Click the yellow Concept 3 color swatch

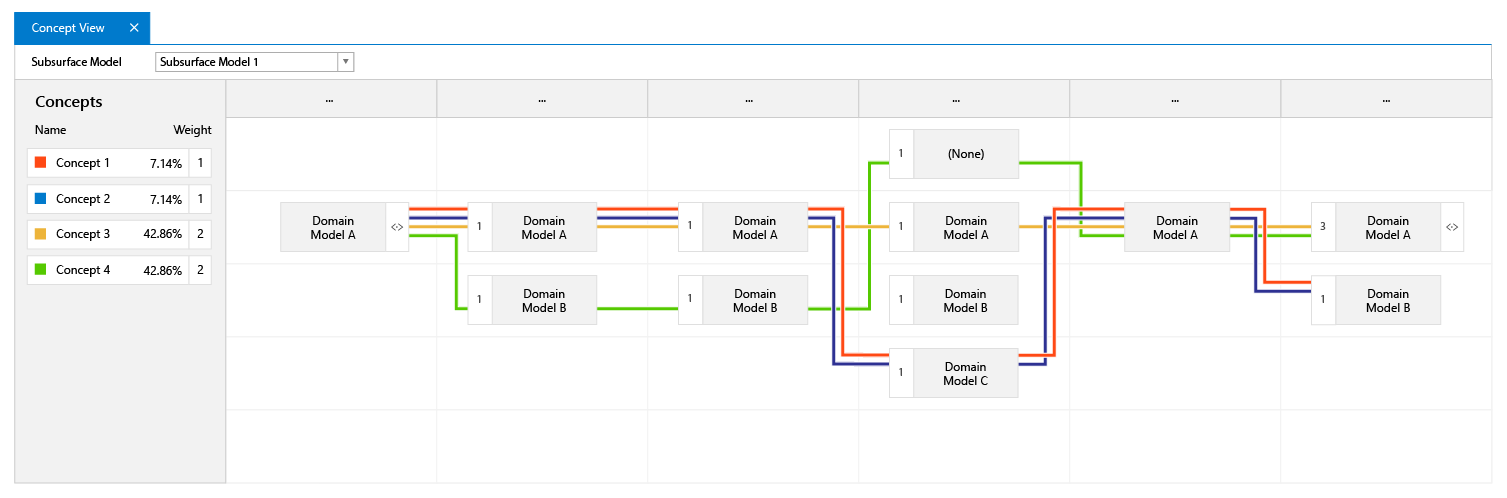[x=41, y=234]
